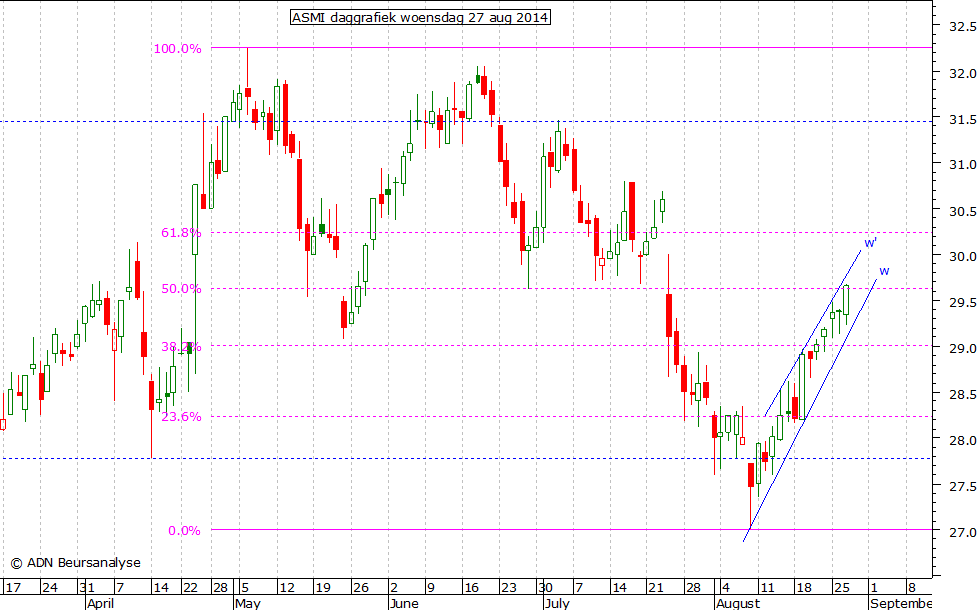This screenshot has width=980, height=610.
Task: Select date label "25" on time axis
Action: (x=842, y=588)
